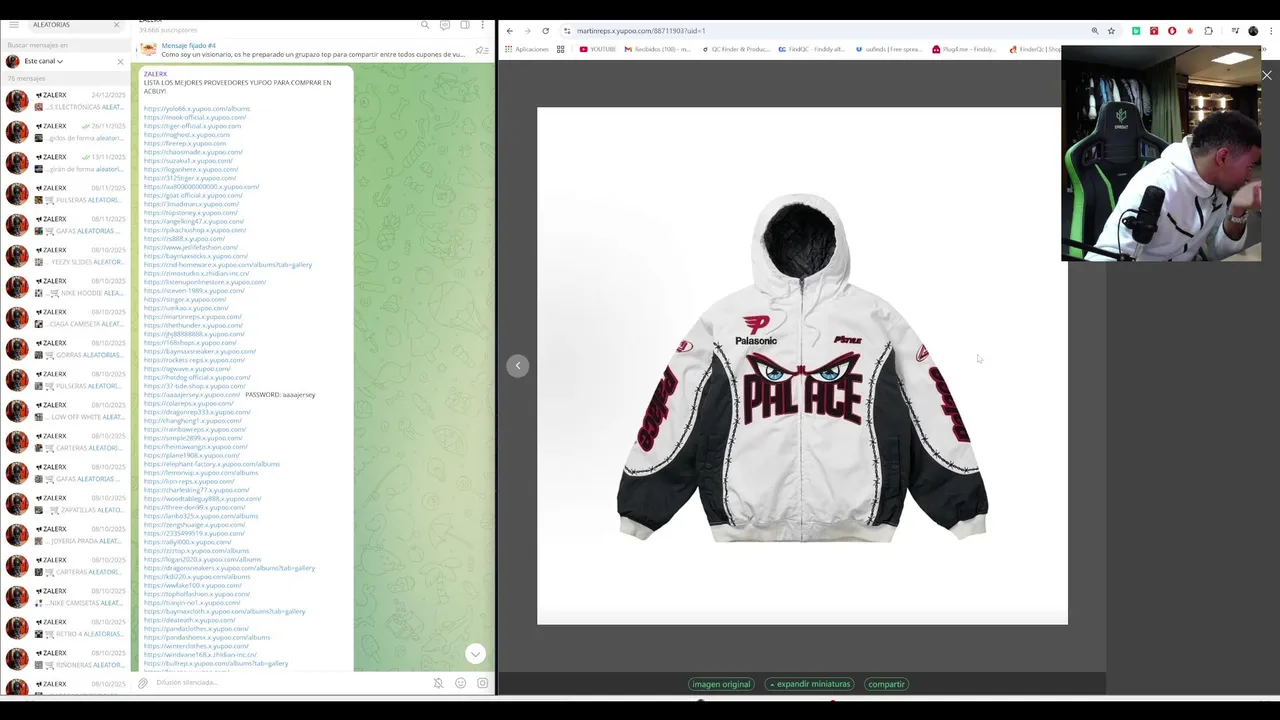Click the 'expandir miniaturas' button
This screenshot has width=1280, height=720.
click(809, 684)
